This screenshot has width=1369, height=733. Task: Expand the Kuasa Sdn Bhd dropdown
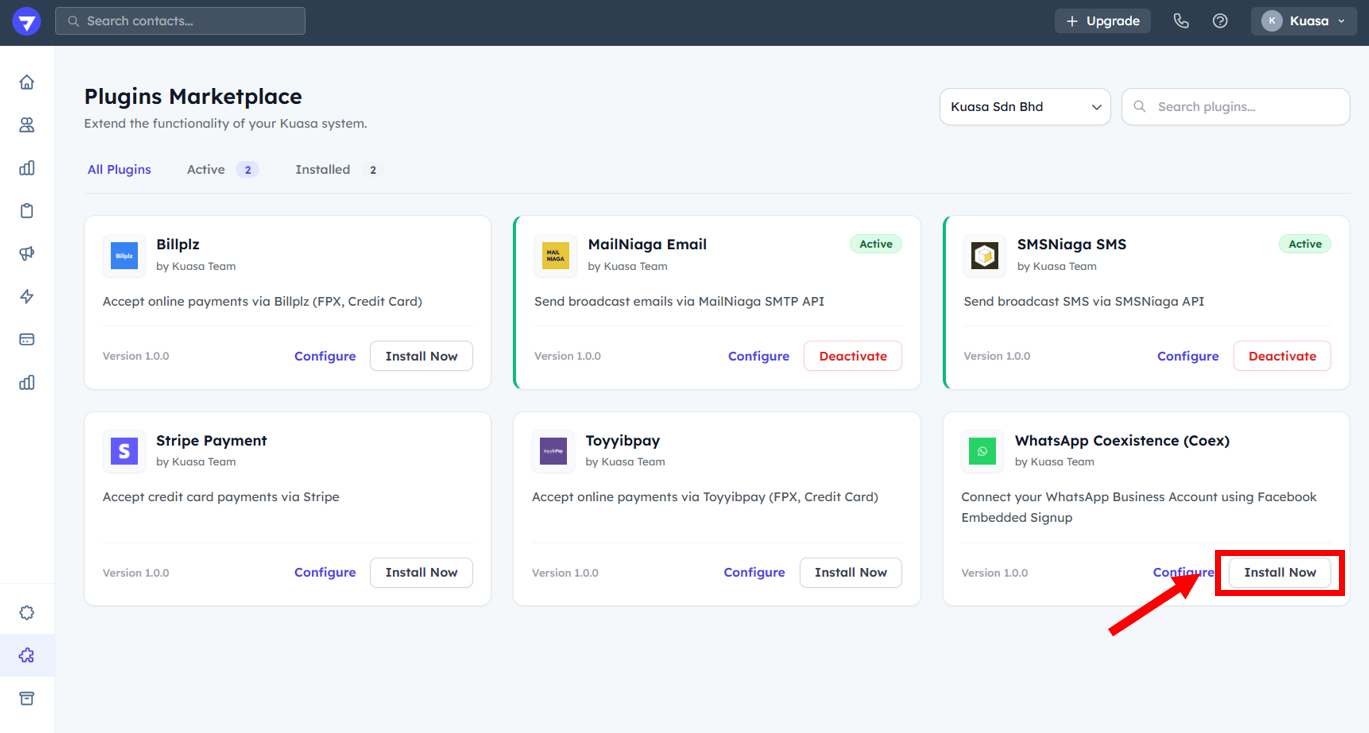pyautogui.click(x=1024, y=107)
